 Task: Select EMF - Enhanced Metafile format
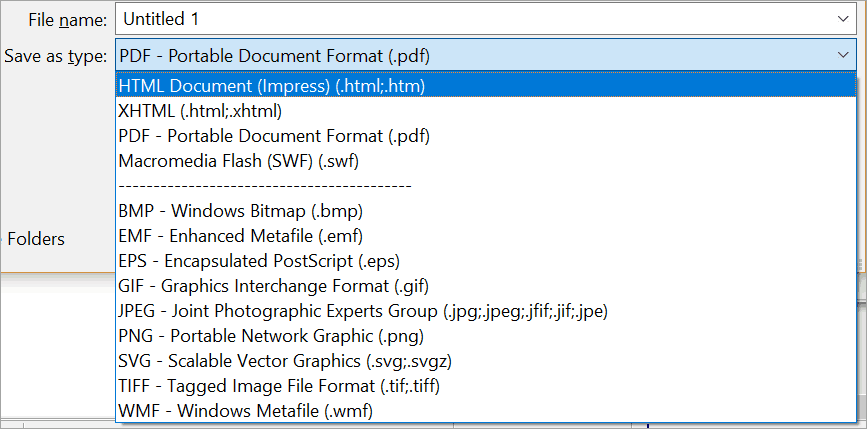485,236
